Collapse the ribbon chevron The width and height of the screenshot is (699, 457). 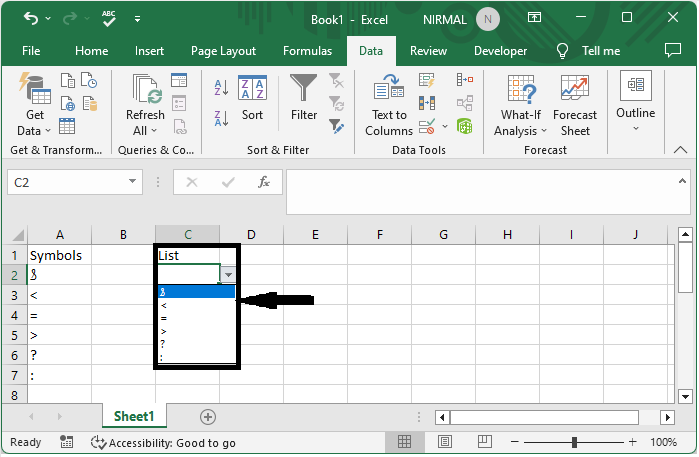[x=680, y=150]
